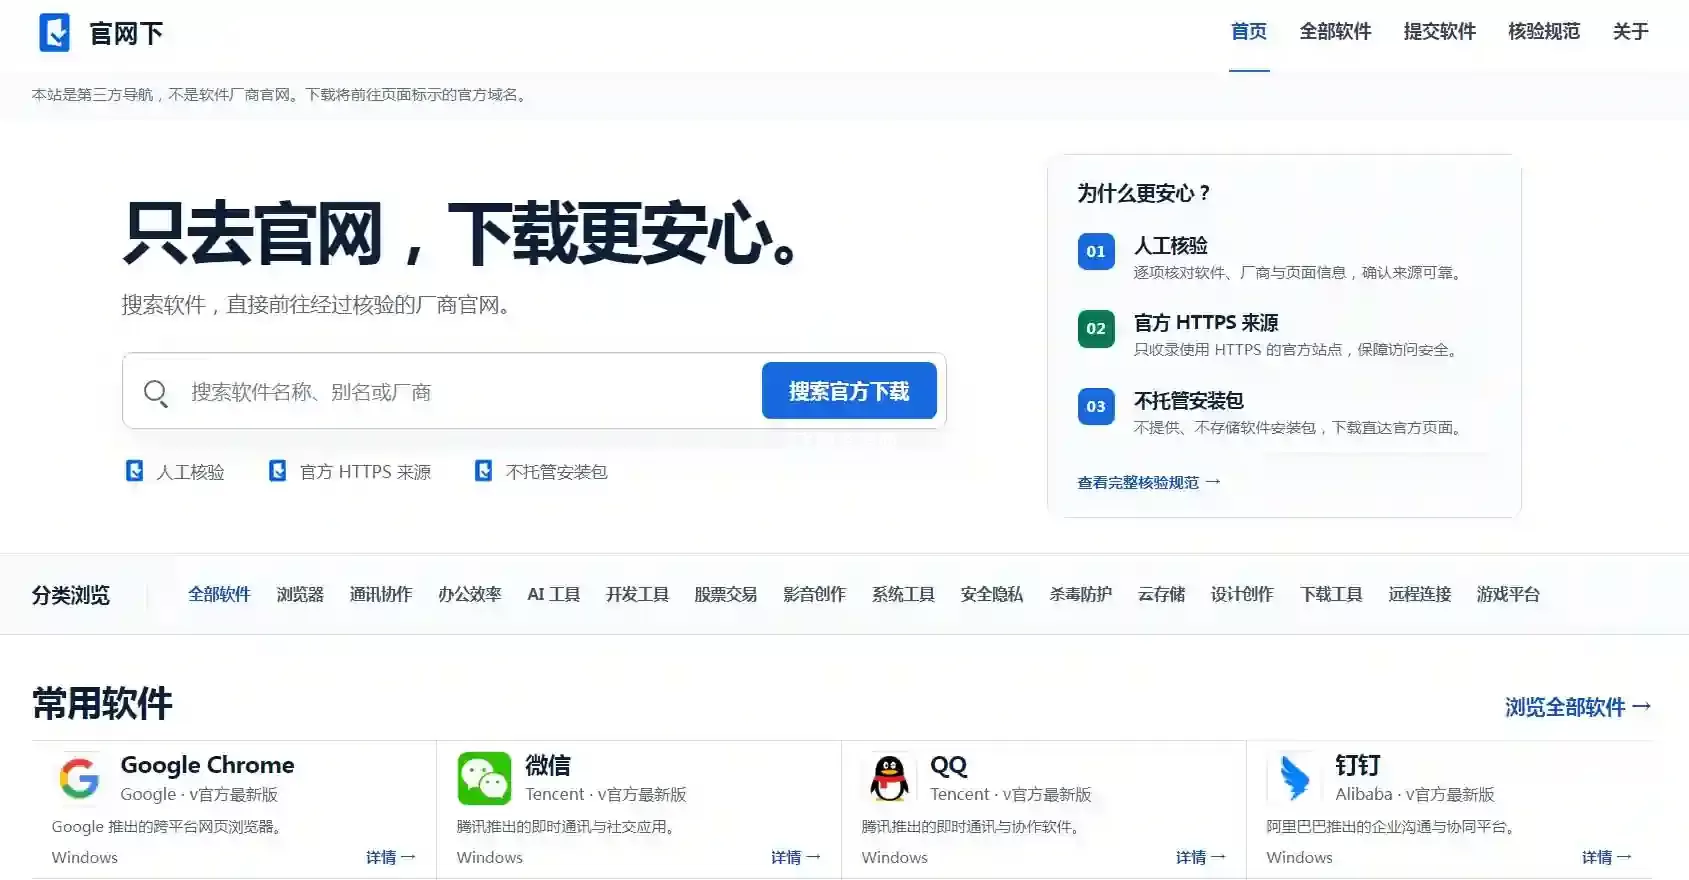Open the 关于 nav item
Screen dimensions: 1689x880
coord(1630,32)
